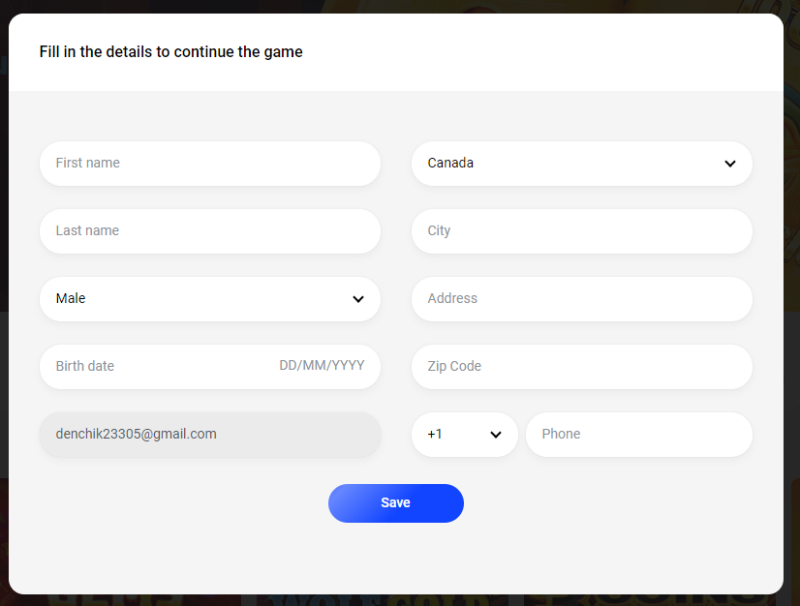
Task: Click the DD/MM/YYYY date format hint
Action: [x=322, y=366]
